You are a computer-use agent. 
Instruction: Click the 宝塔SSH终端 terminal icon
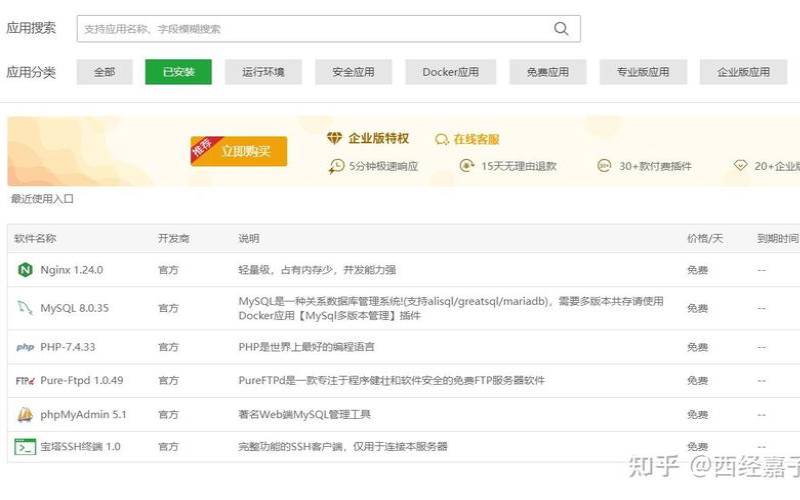(x=25, y=447)
